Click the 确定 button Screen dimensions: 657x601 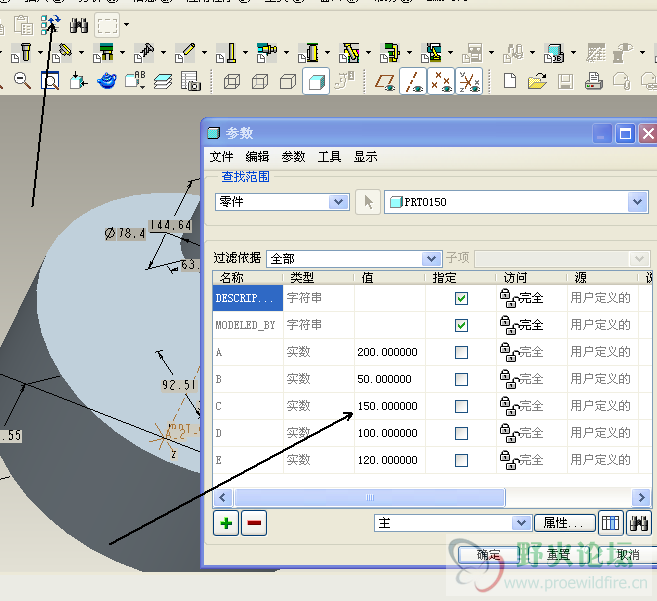pyautogui.click(x=489, y=555)
